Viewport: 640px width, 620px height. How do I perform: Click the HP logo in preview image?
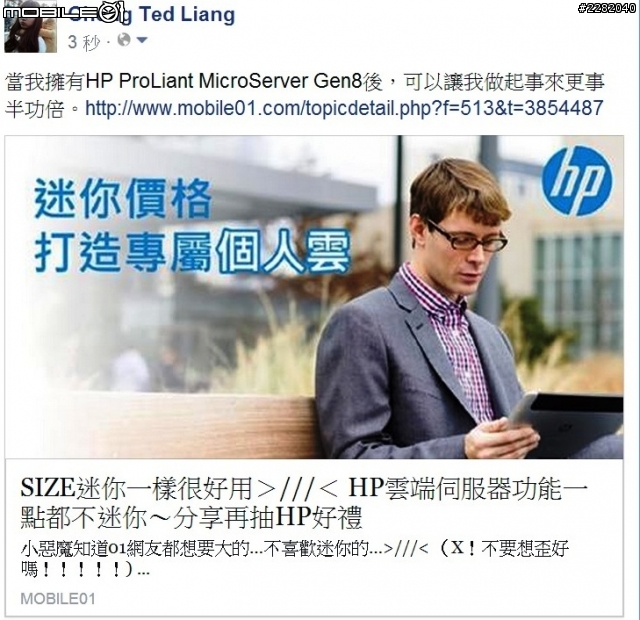[x=577, y=181]
